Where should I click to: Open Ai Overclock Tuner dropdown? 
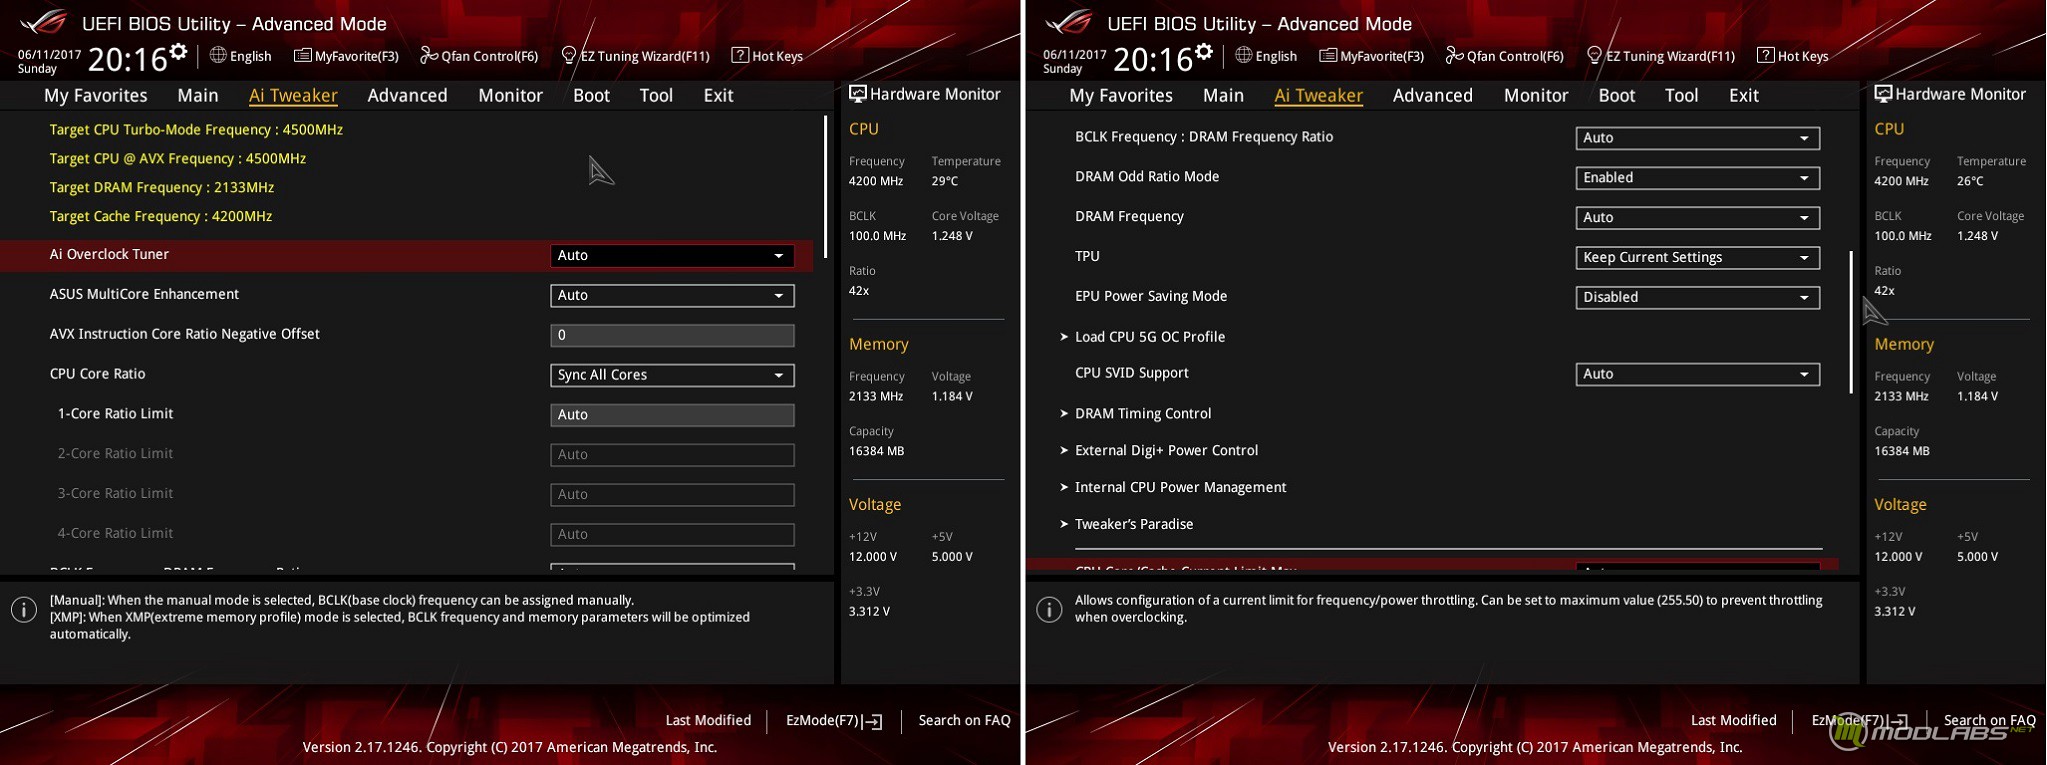pyautogui.click(x=672, y=255)
